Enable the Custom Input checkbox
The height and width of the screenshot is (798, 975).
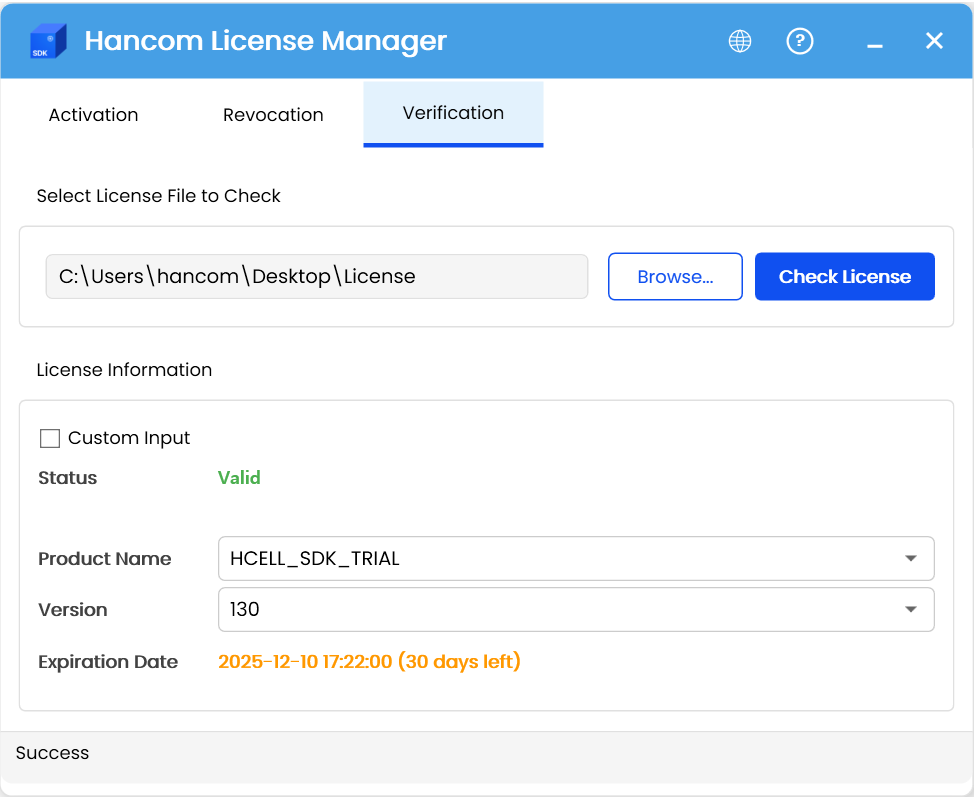click(50, 438)
